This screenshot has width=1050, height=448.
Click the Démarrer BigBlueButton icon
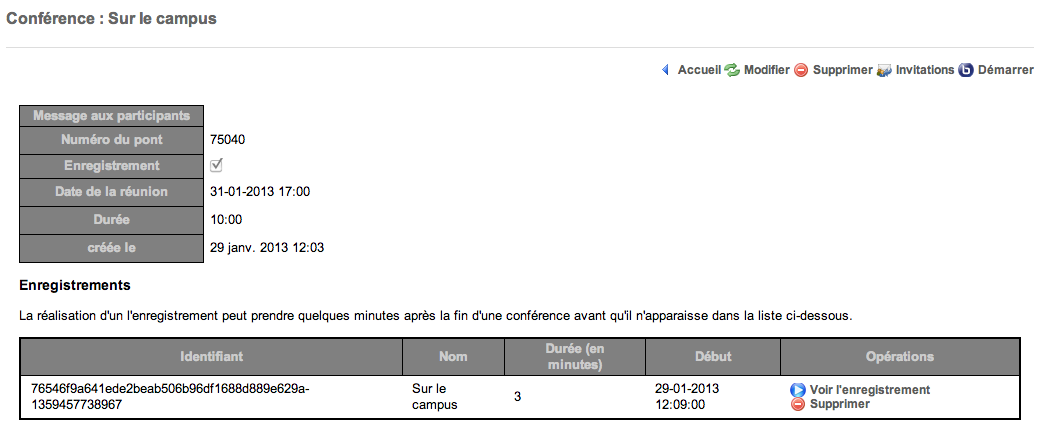966,71
